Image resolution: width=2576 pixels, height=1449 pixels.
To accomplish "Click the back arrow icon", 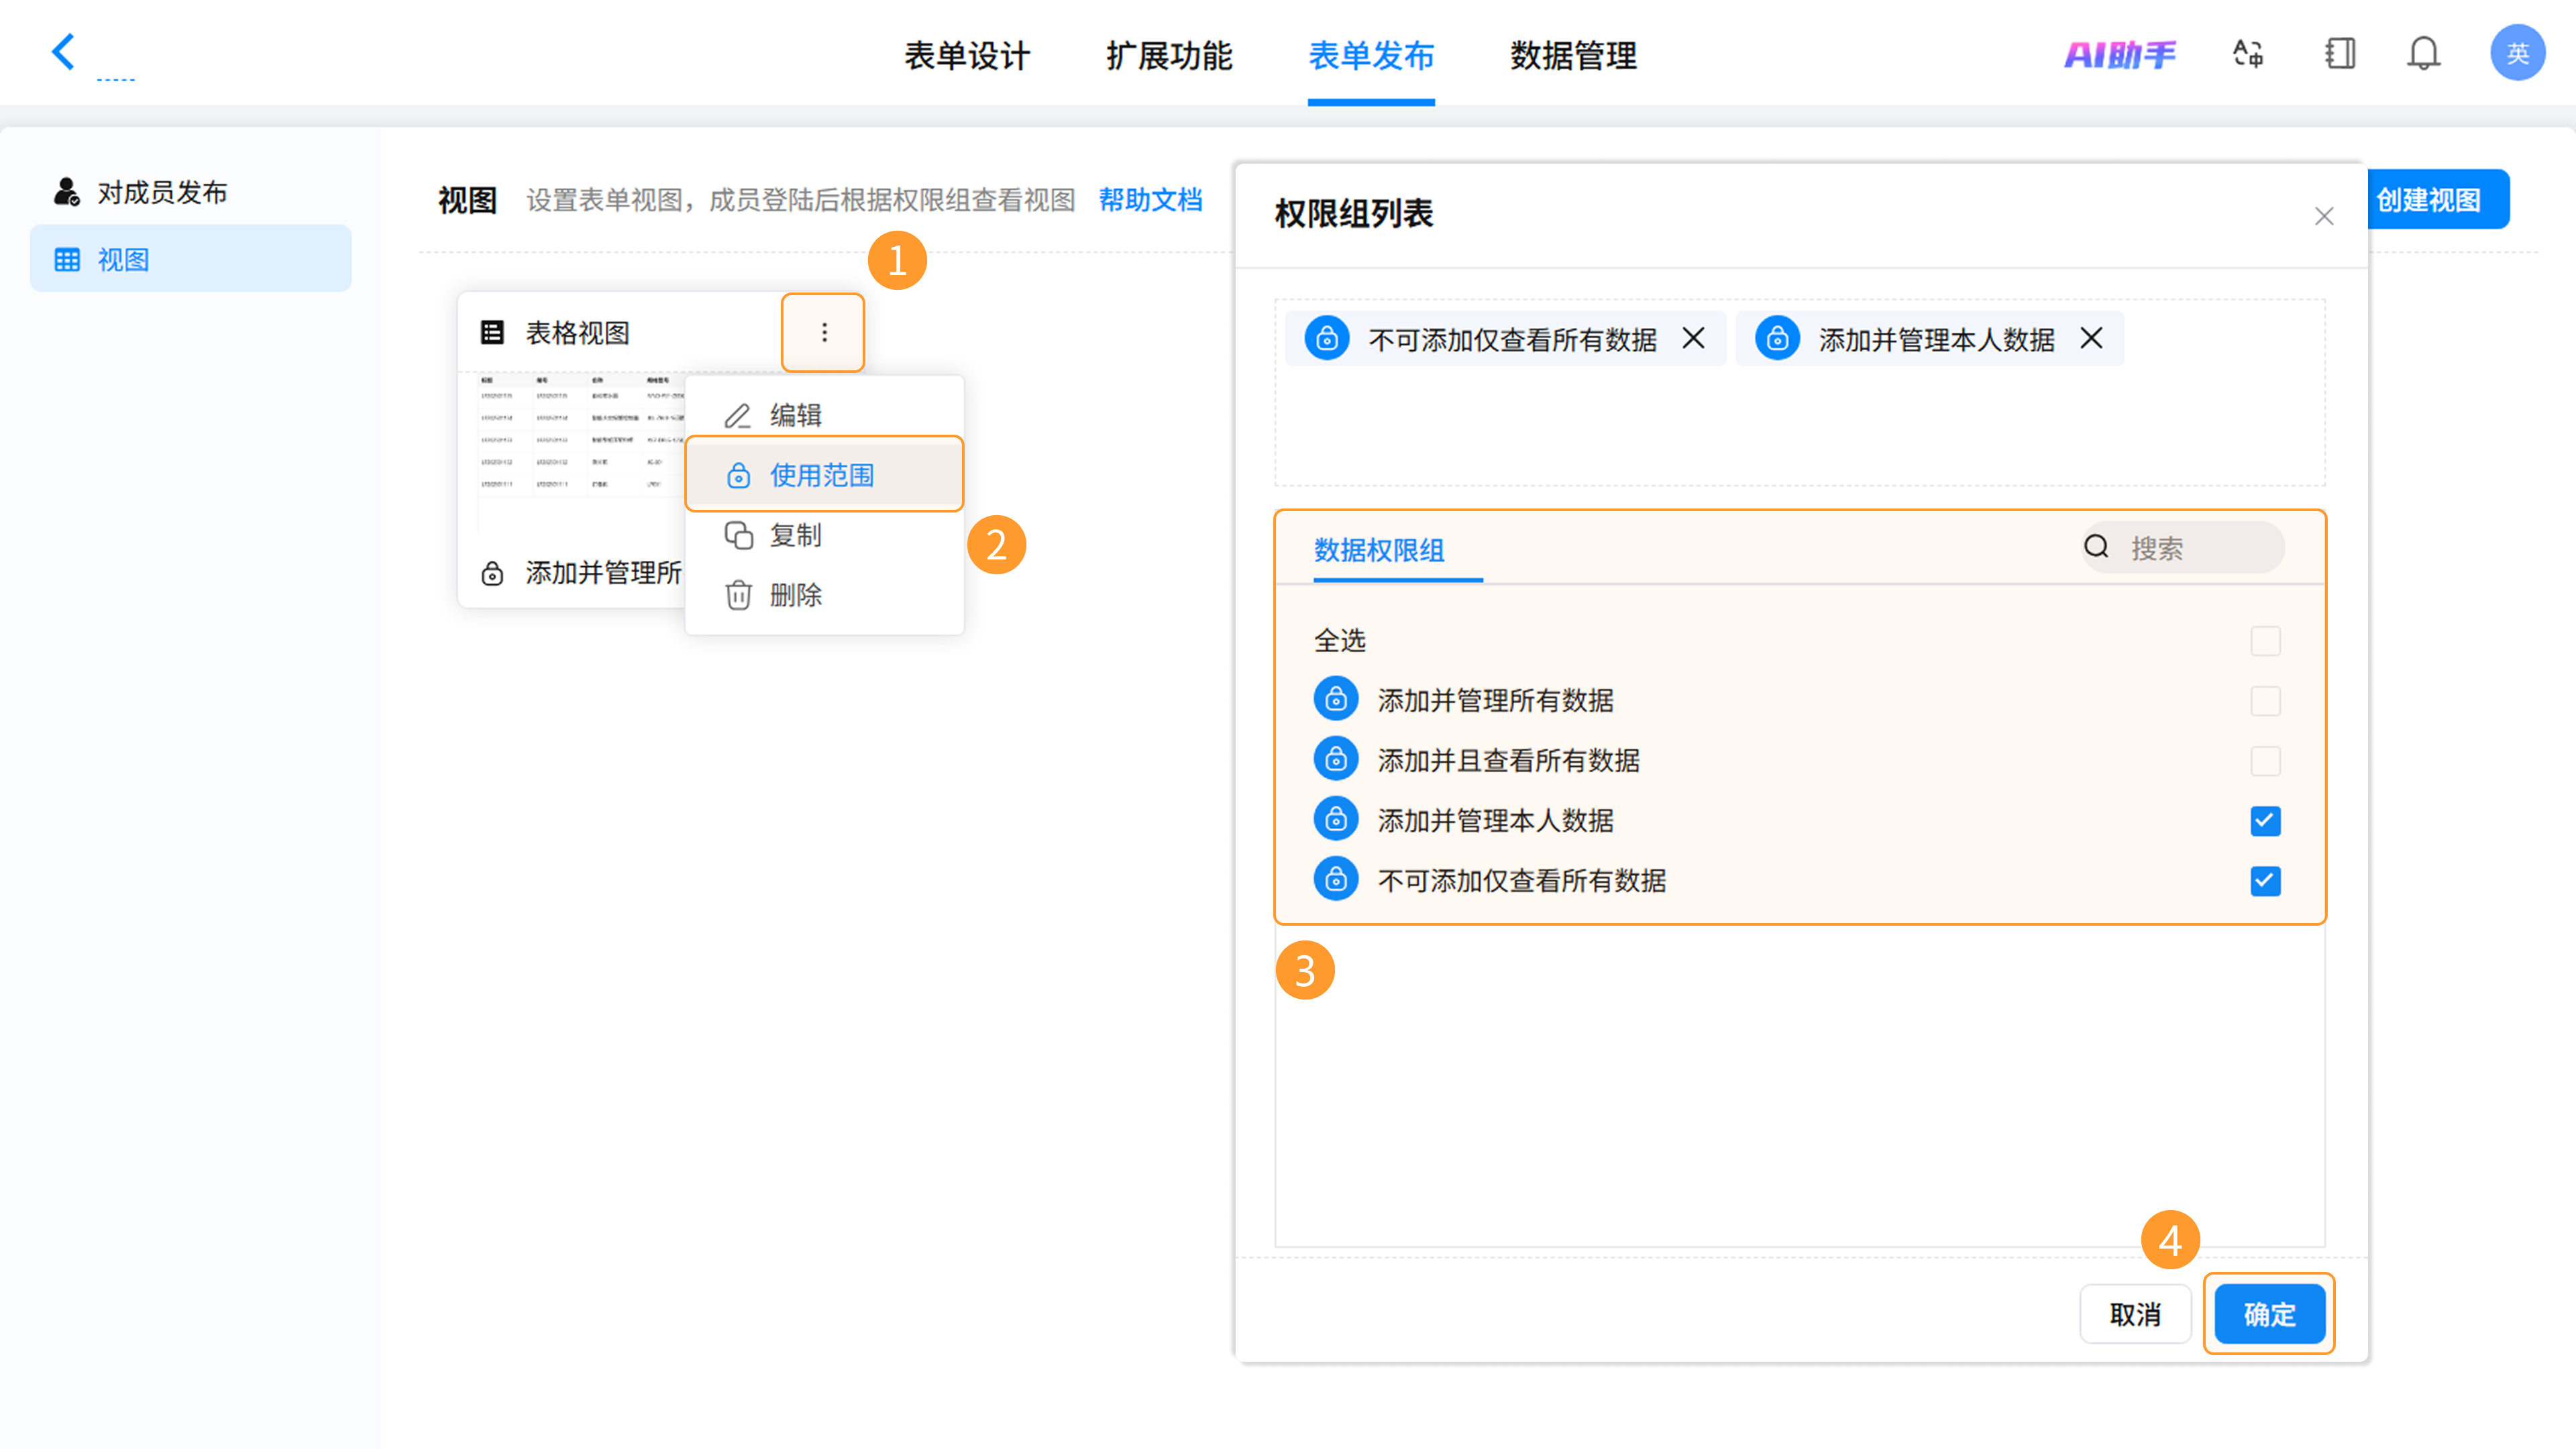I will 64,52.
